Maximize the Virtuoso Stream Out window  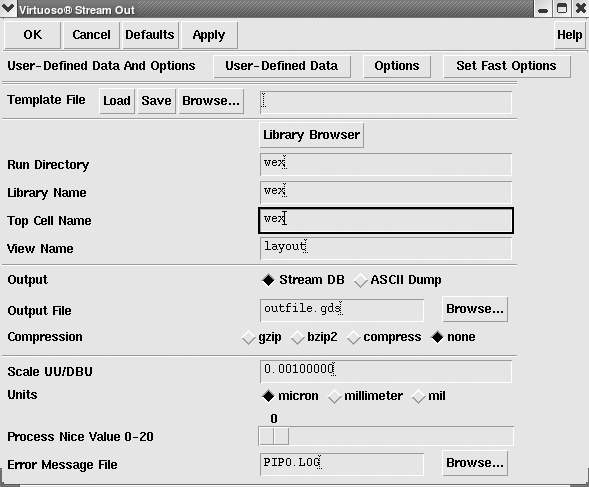click(x=562, y=9)
